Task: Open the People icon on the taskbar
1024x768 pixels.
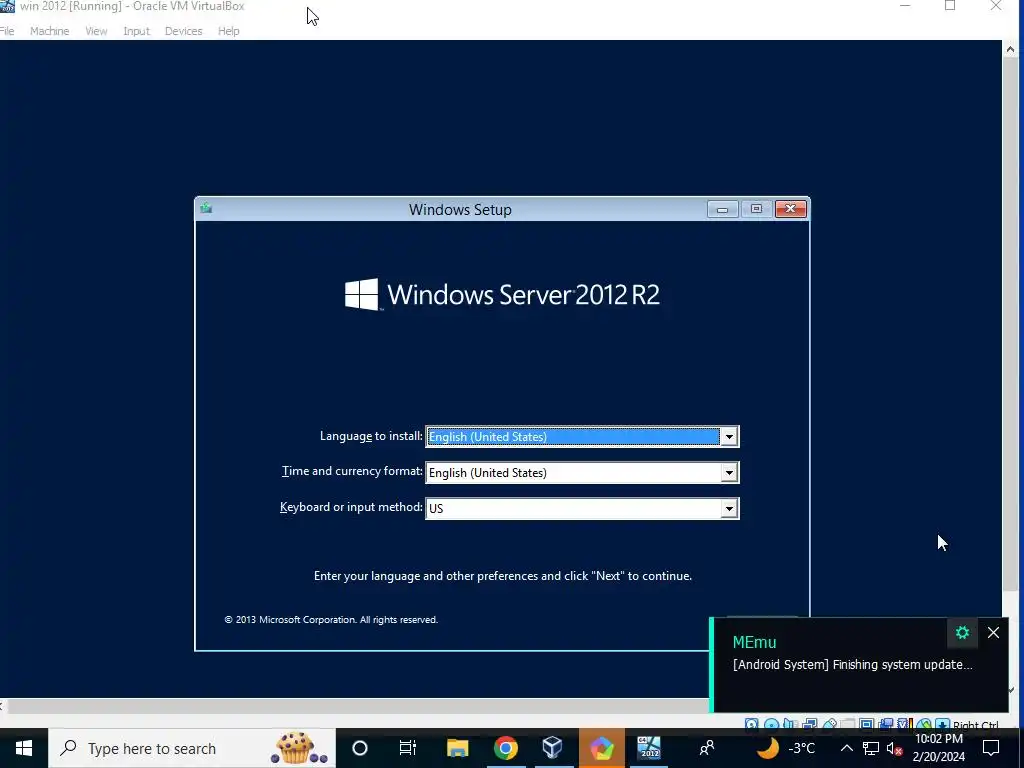Action: 707,748
